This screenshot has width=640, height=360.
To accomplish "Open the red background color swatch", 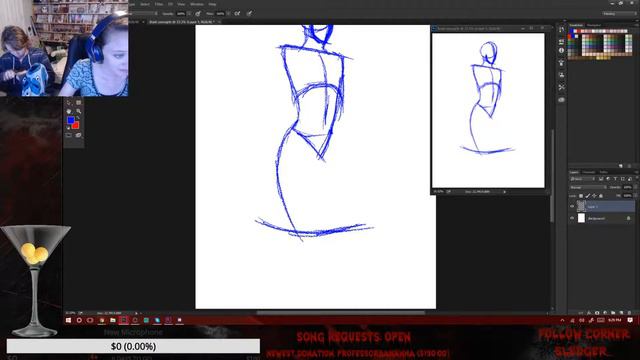I will pyautogui.click(x=76, y=125).
